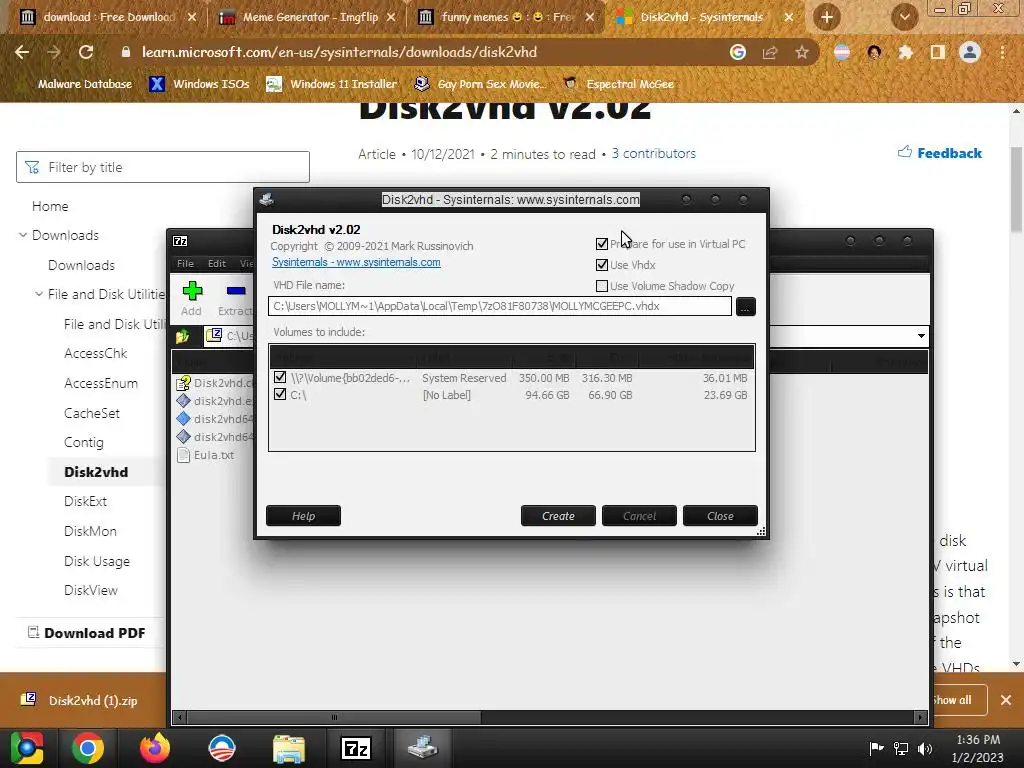Click the browse button beside VHD file name
This screenshot has width=1024, height=768.
coord(745,306)
